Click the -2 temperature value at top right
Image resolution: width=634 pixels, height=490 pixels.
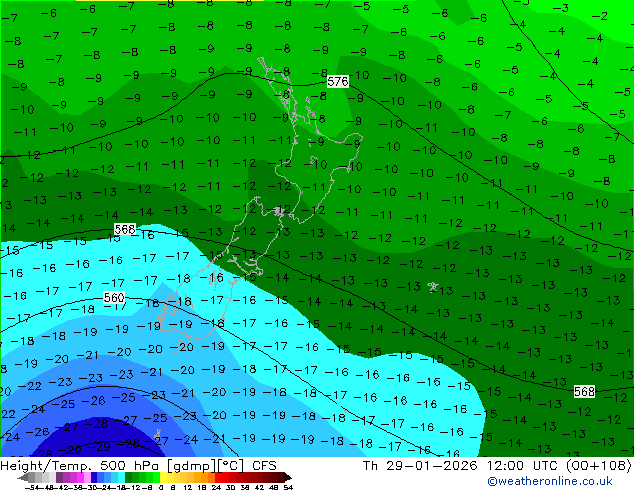point(600,16)
